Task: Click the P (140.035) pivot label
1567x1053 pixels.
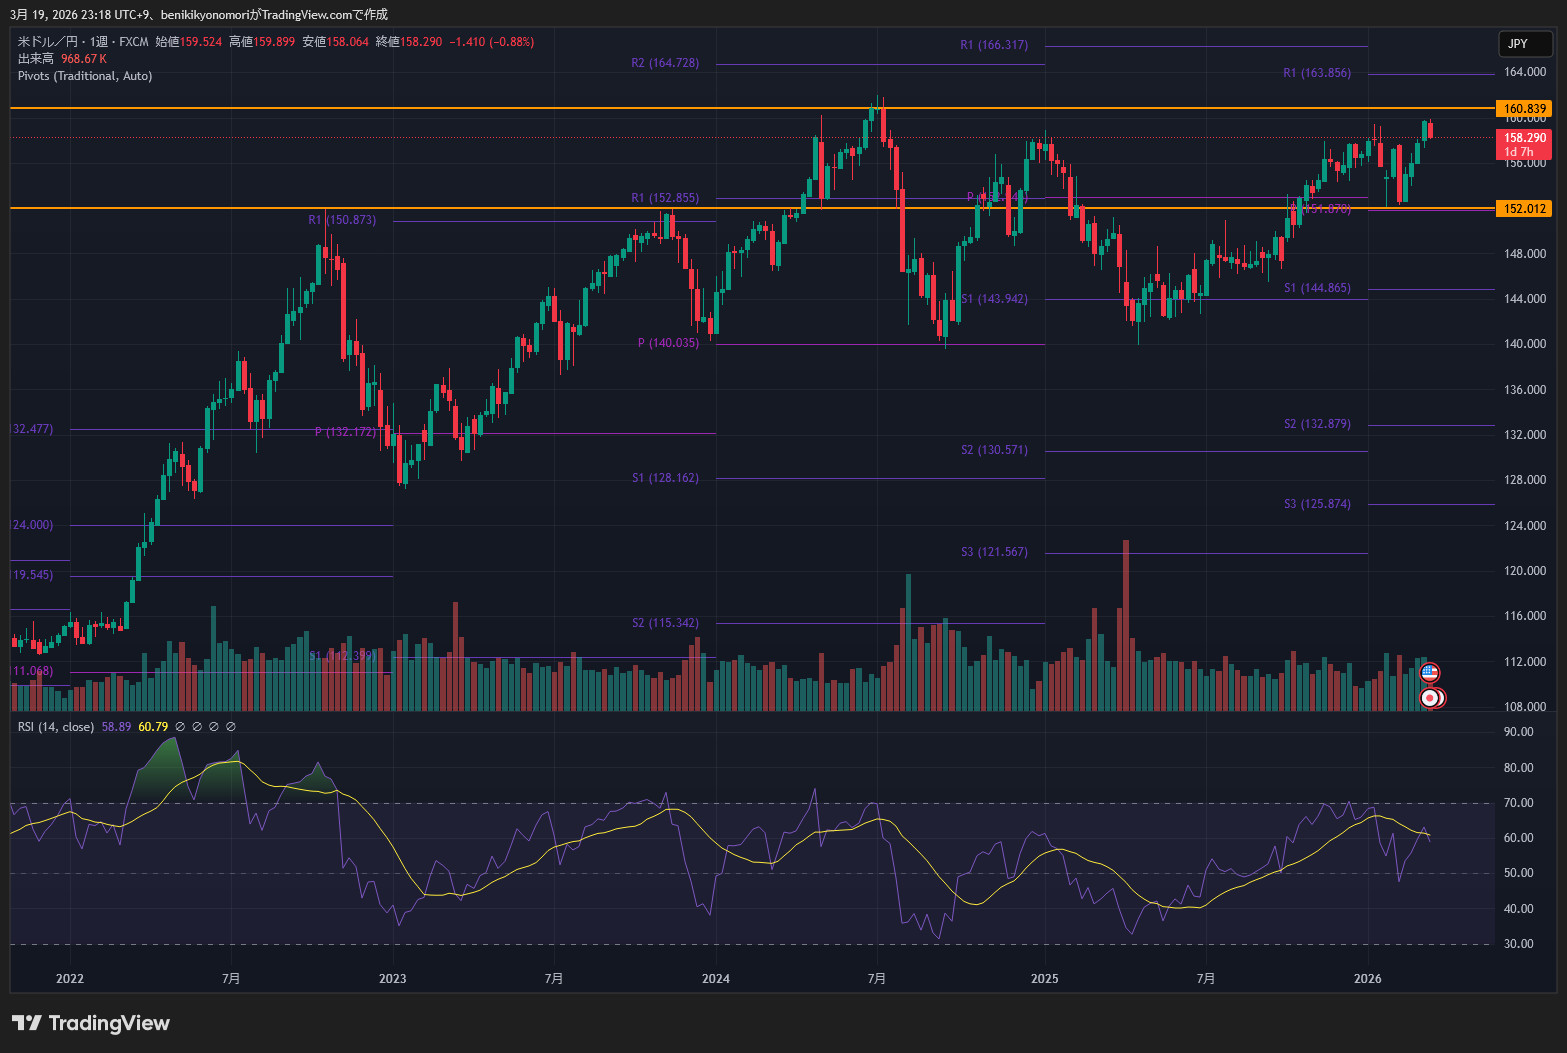Action: tap(668, 343)
